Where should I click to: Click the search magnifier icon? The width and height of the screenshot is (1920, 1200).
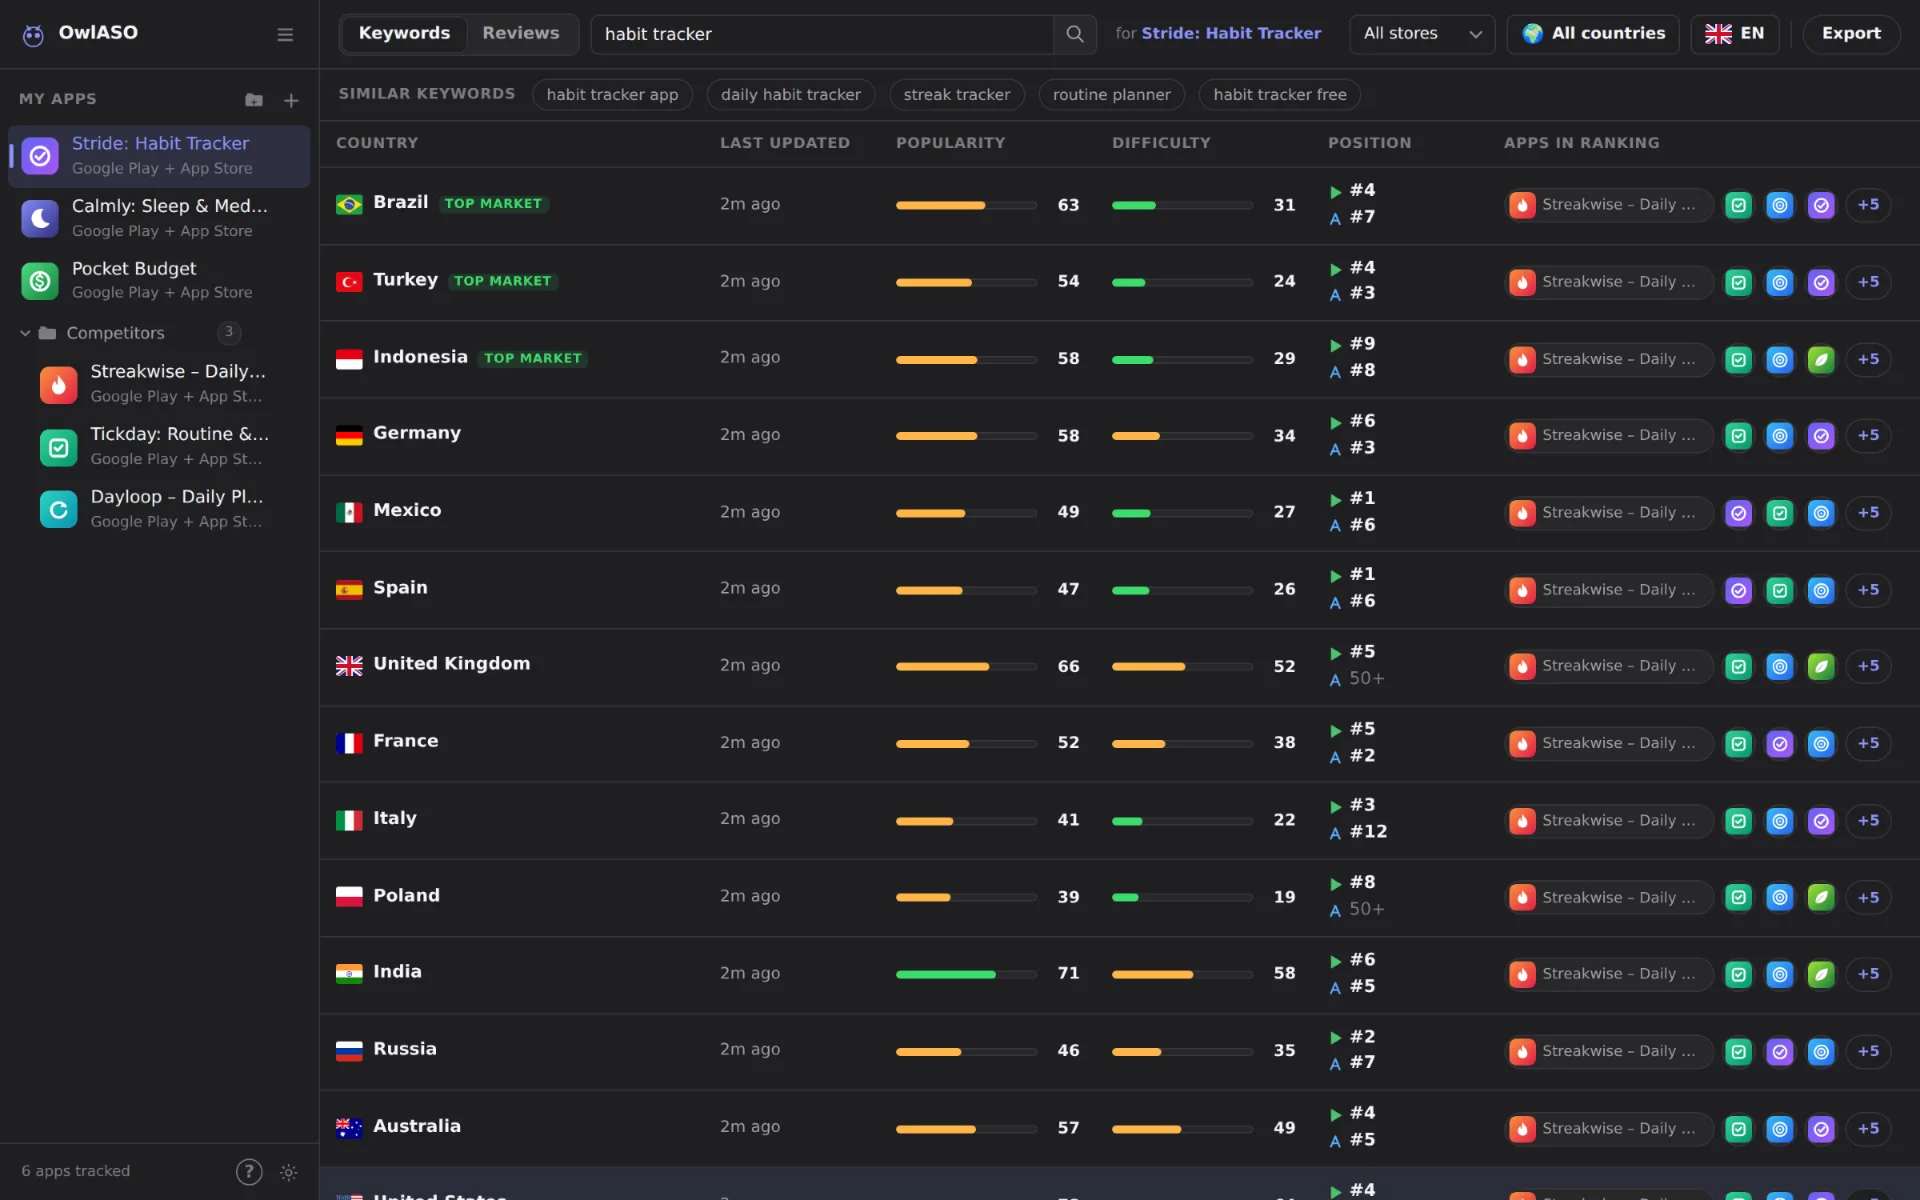(x=1075, y=34)
